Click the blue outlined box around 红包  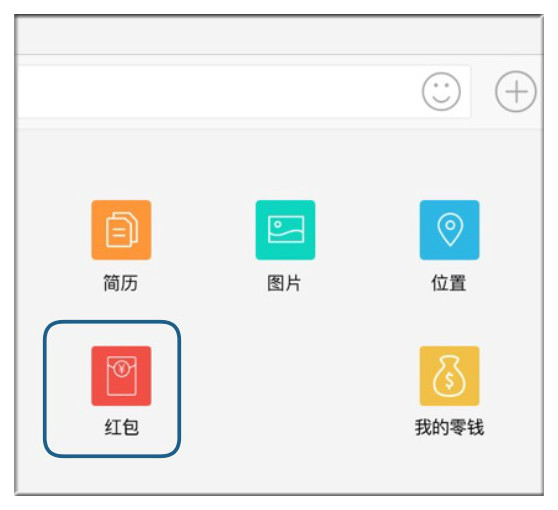click(112, 389)
